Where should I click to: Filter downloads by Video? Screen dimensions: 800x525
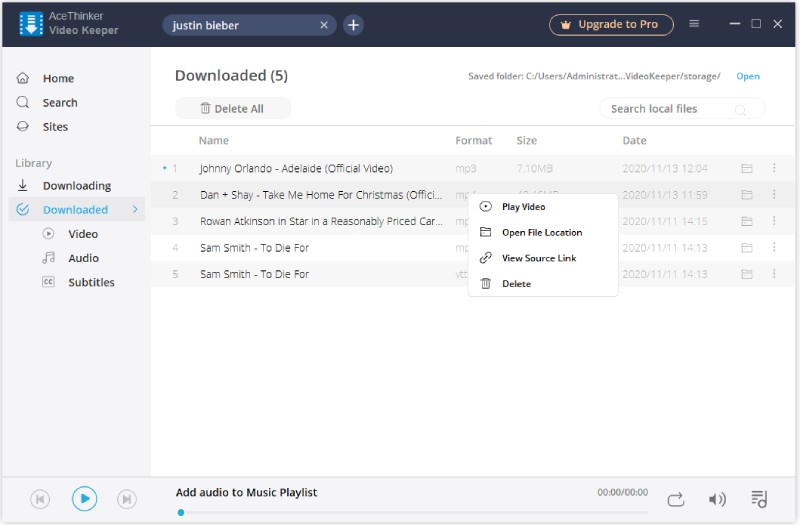[83, 234]
